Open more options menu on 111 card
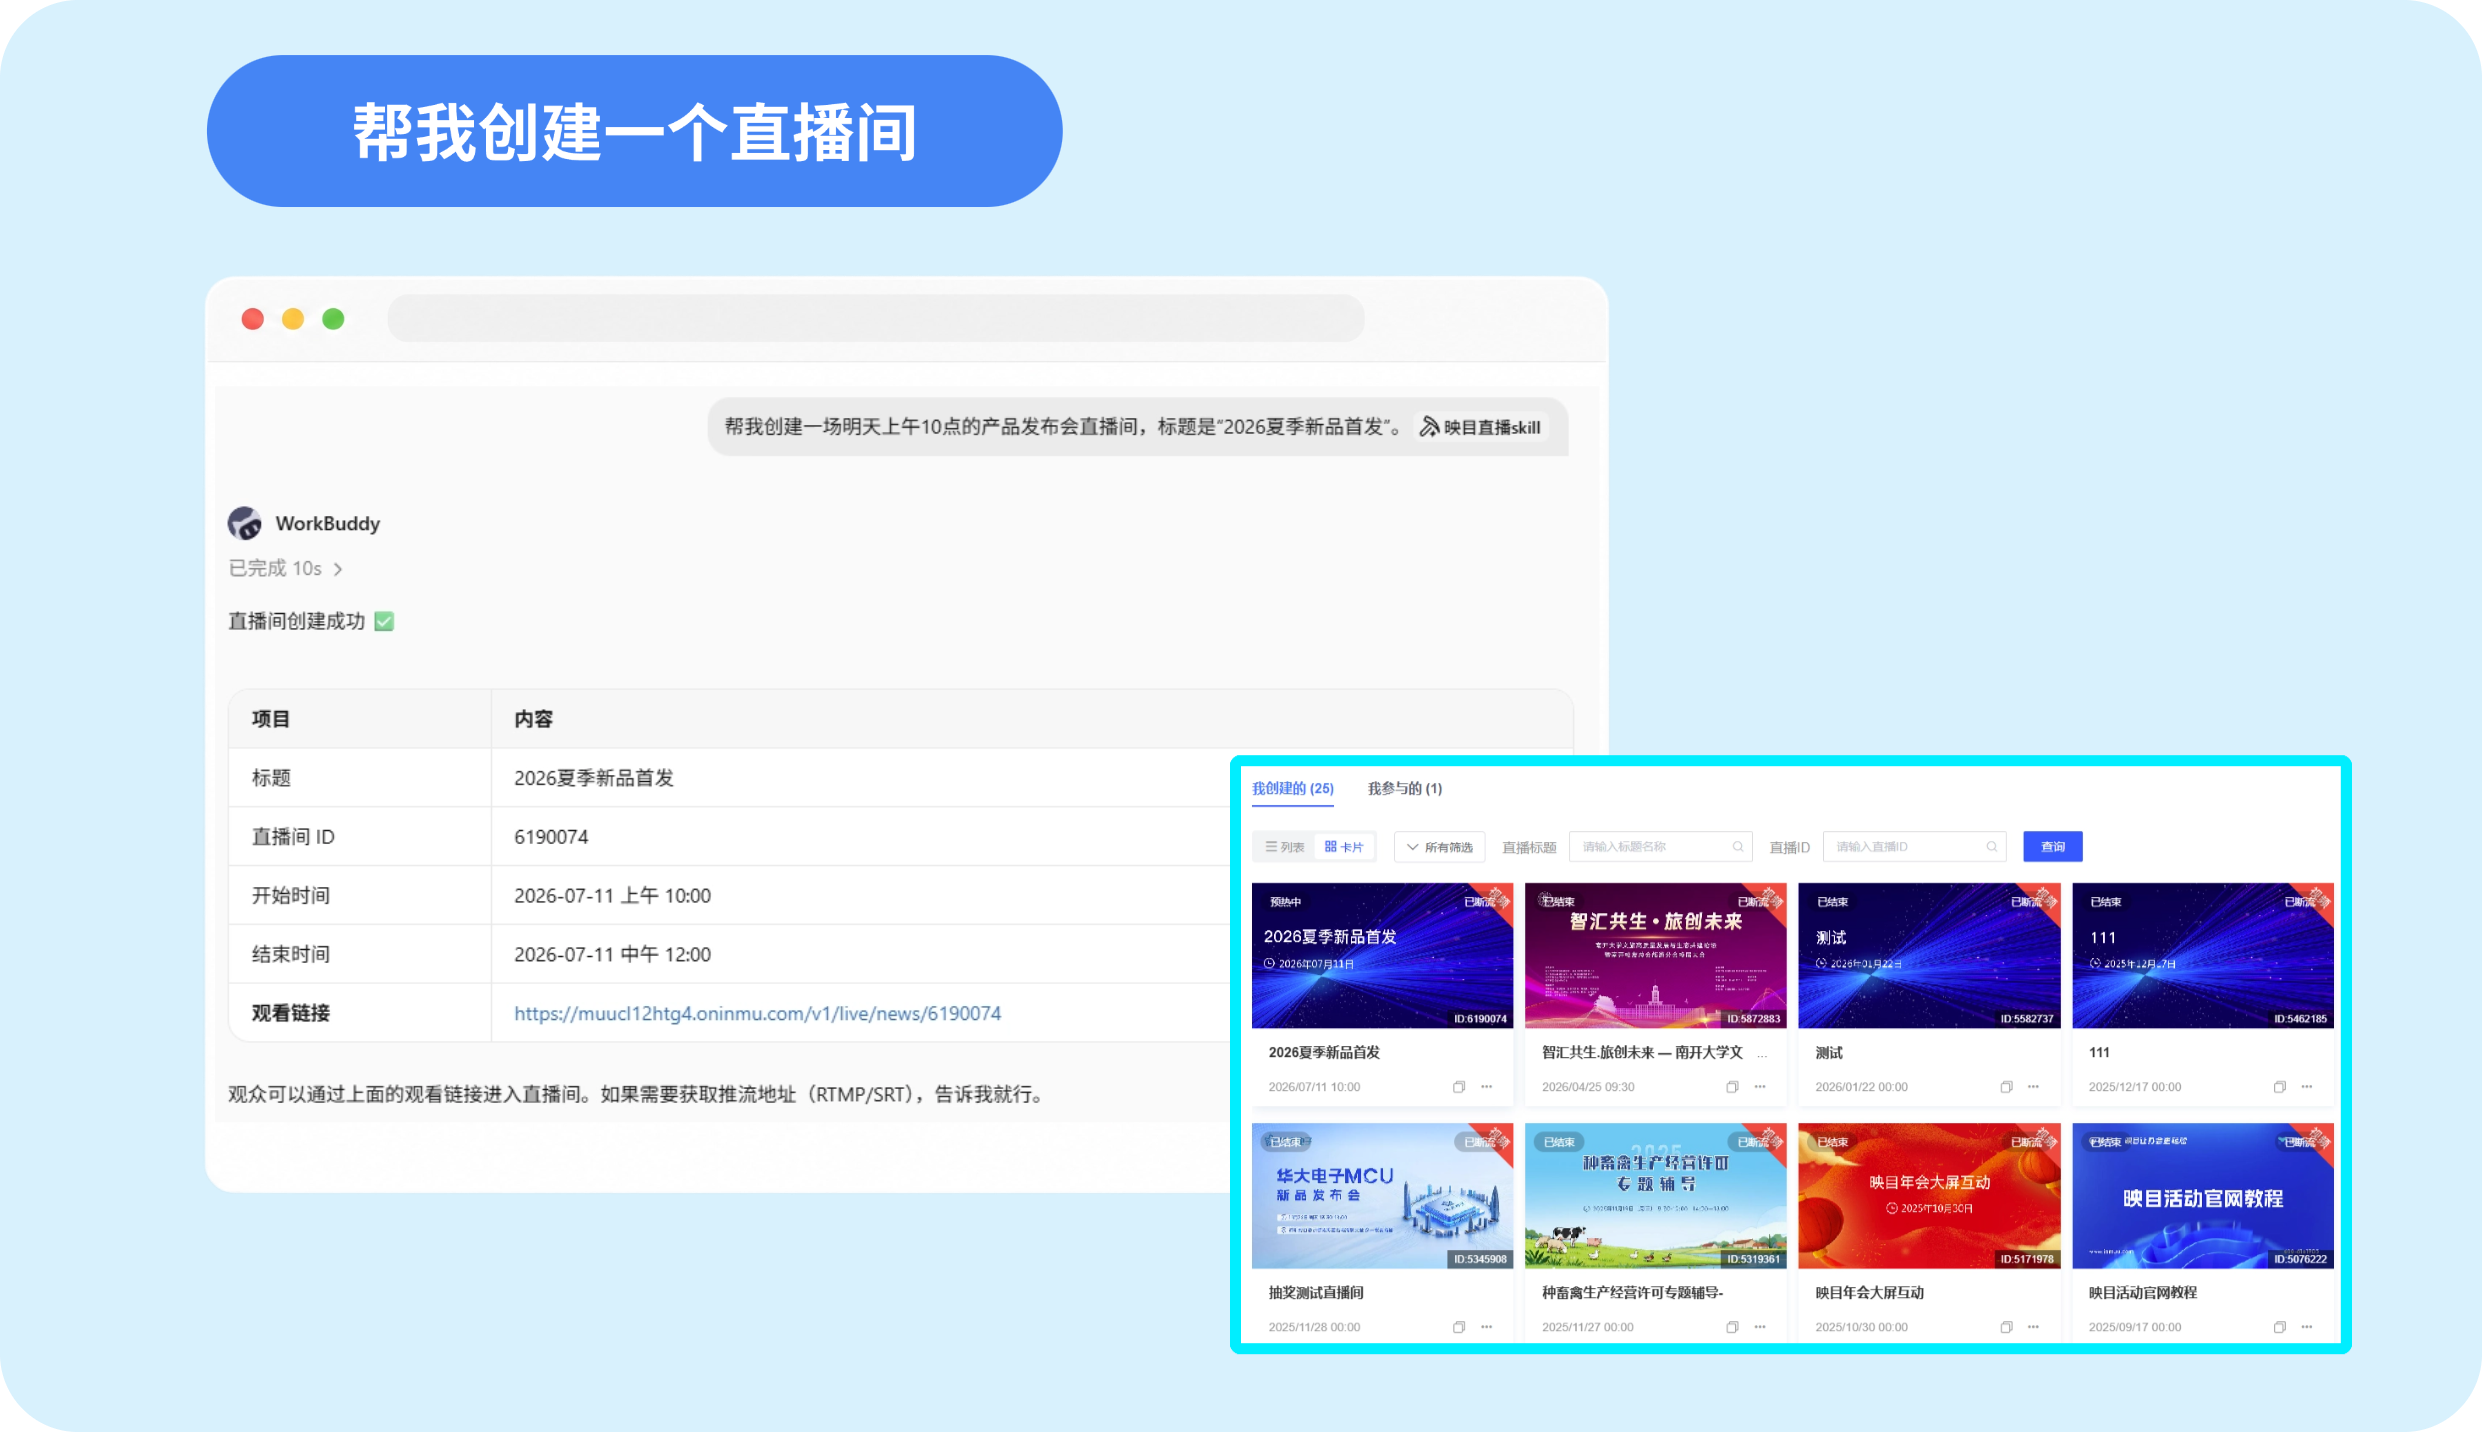This screenshot has width=2482, height=1432. click(2307, 1087)
